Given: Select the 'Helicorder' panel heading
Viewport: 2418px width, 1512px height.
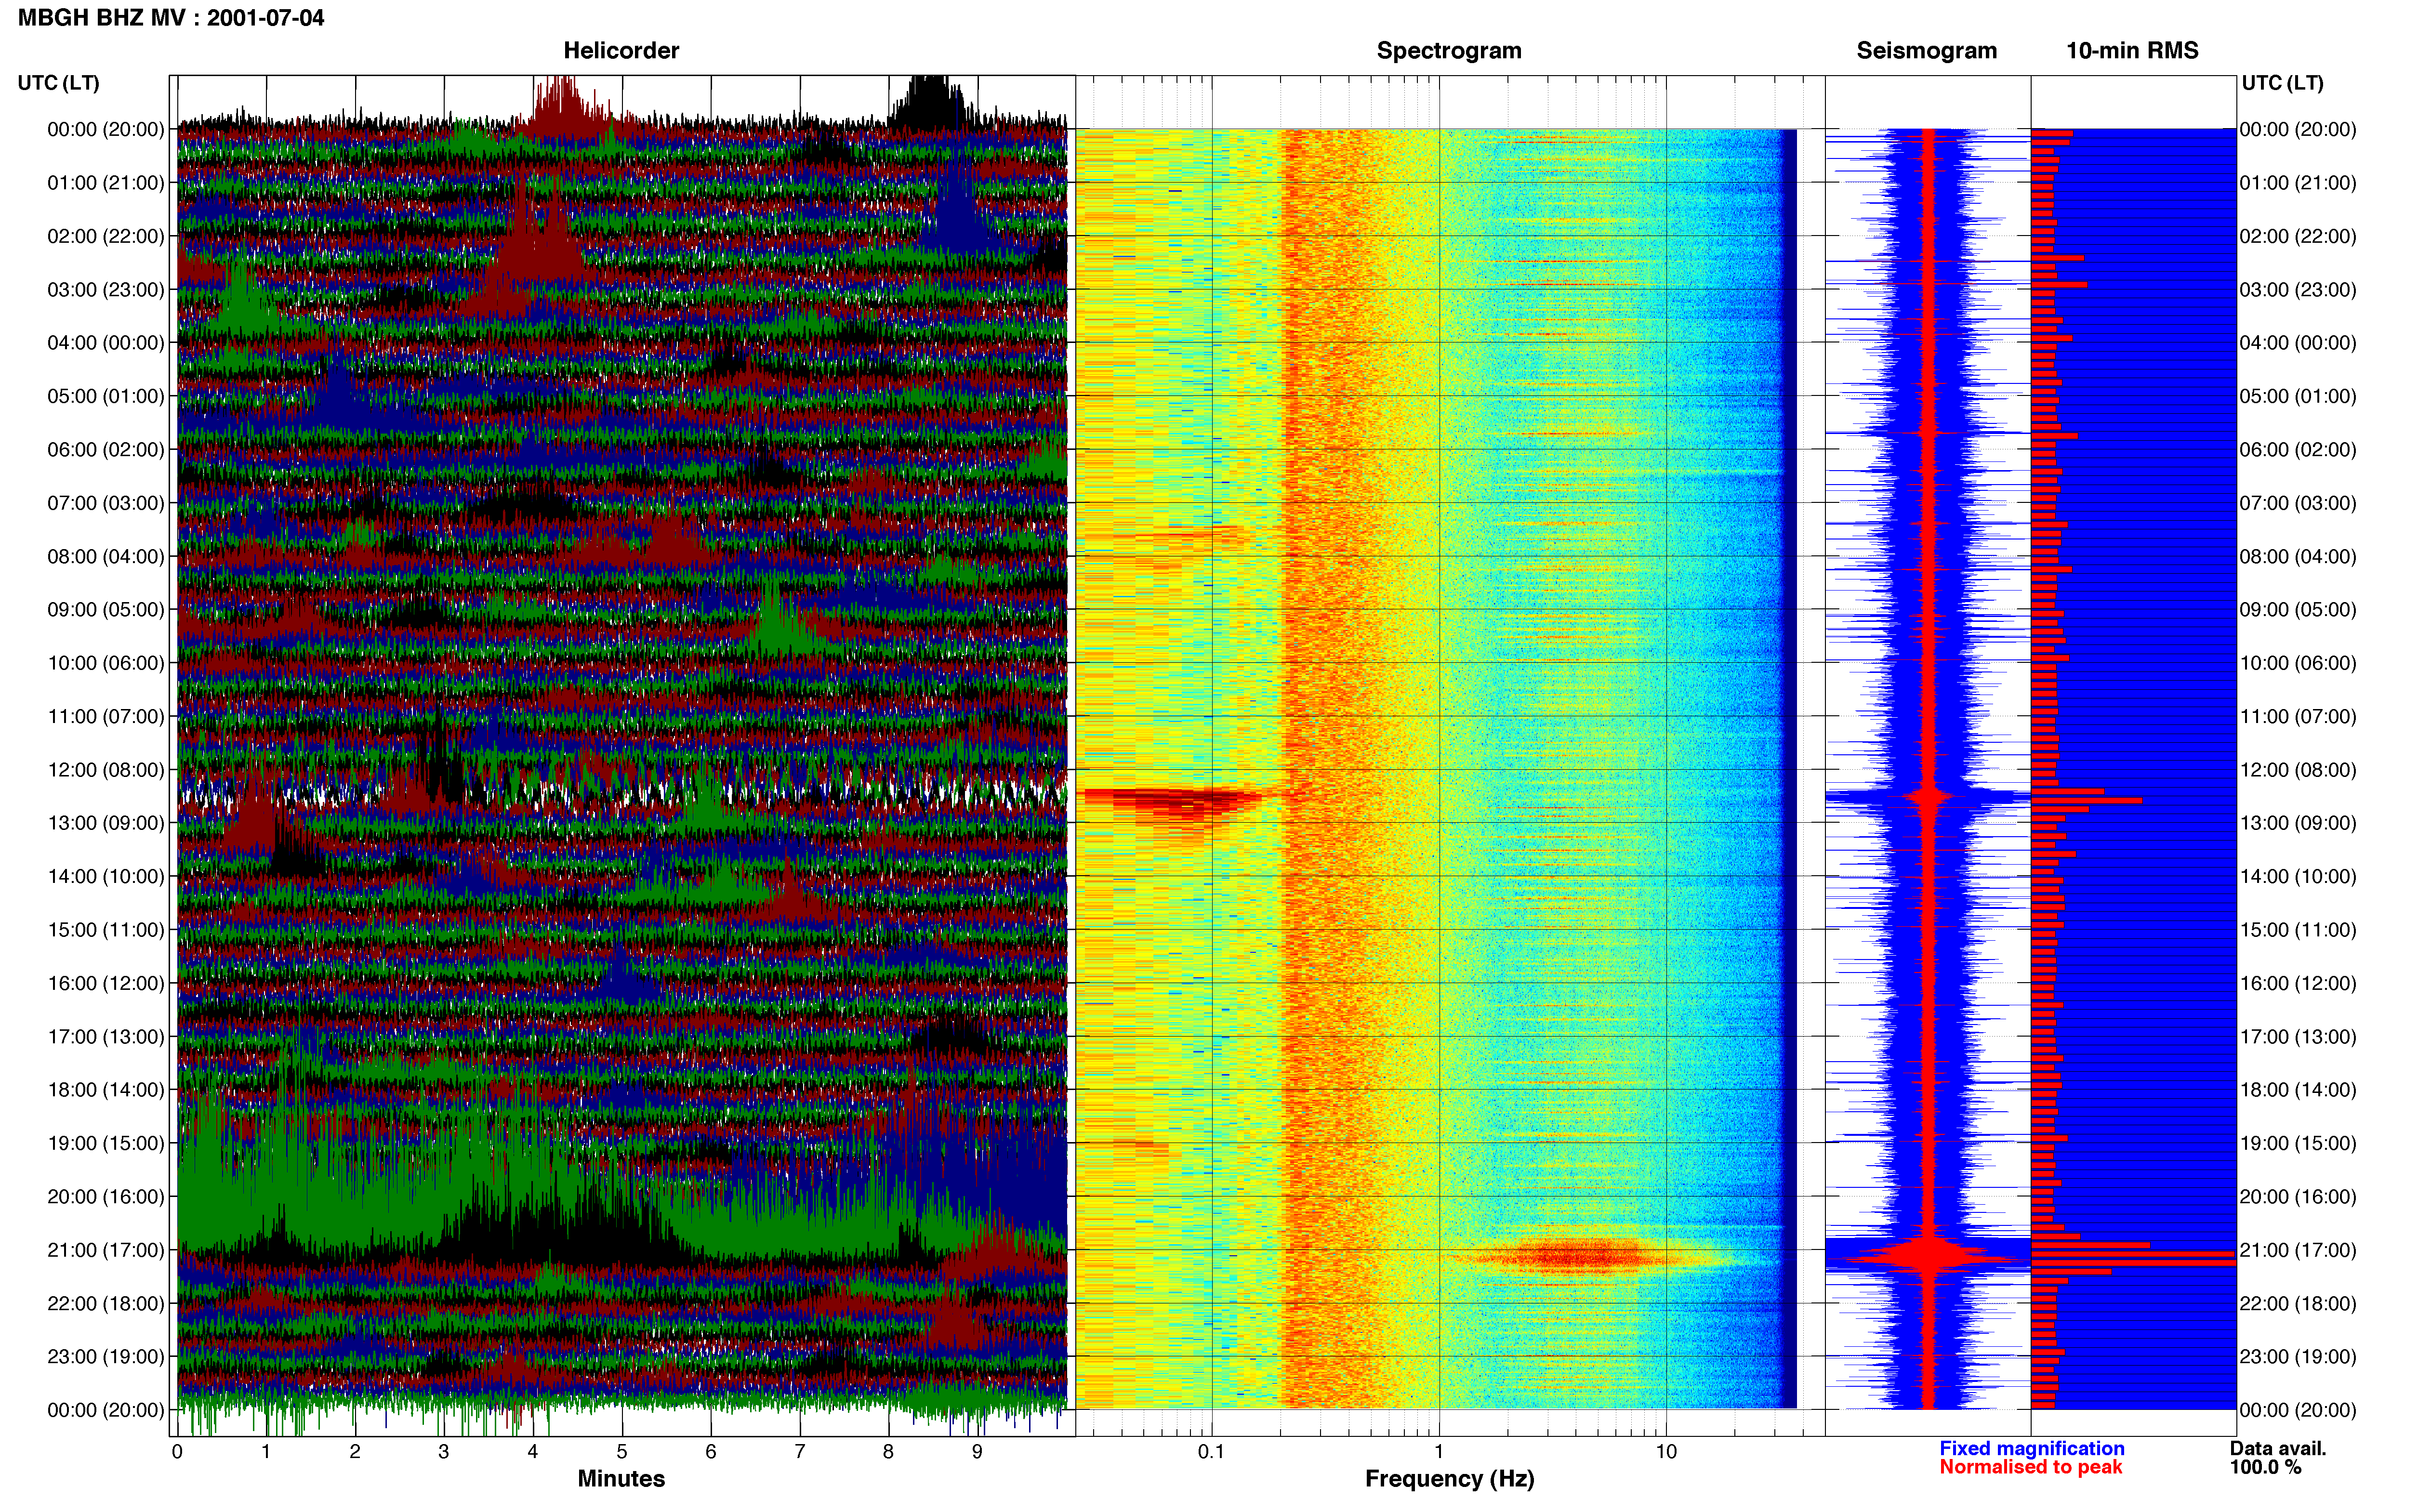Looking at the screenshot, I should 621,50.
